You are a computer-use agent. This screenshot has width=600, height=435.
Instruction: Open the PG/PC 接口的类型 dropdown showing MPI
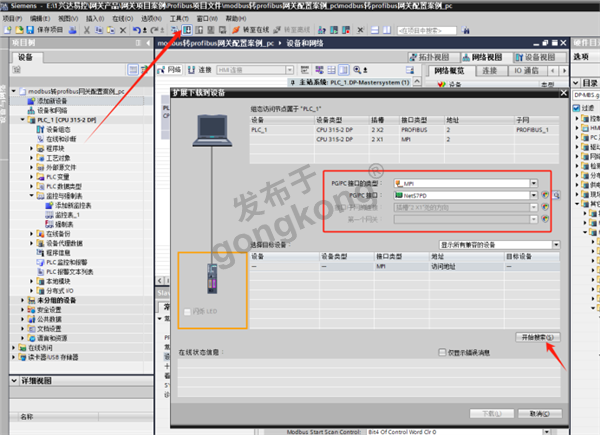[534, 184]
